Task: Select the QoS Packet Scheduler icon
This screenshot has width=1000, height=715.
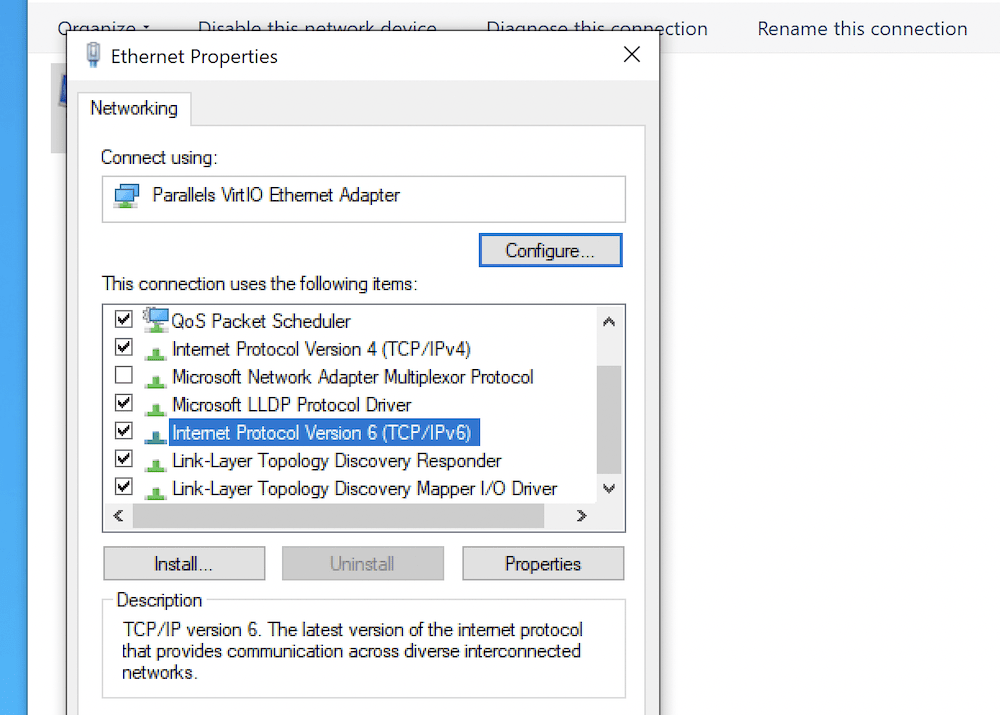Action: coord(156,320)
